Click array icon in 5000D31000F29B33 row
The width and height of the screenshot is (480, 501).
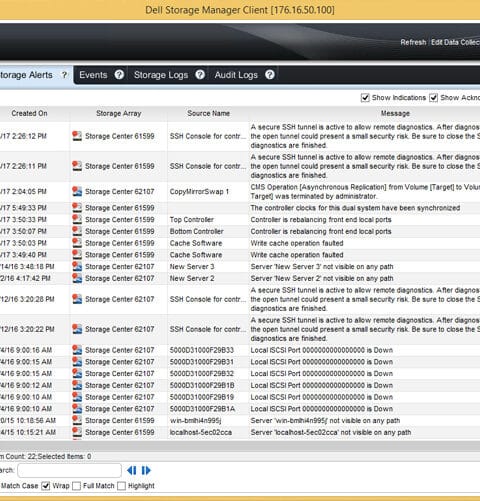click(x=77, y=350)
